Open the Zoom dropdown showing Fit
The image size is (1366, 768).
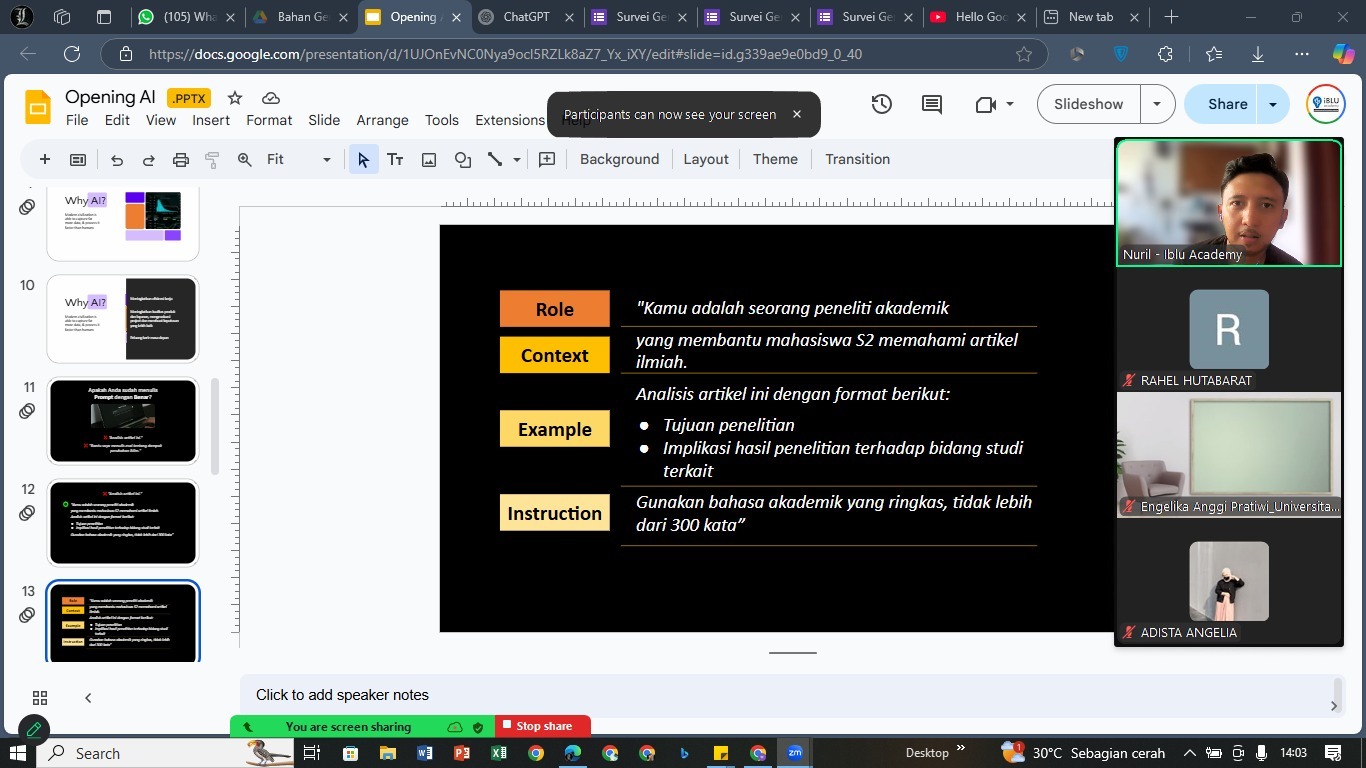point(299,160)
